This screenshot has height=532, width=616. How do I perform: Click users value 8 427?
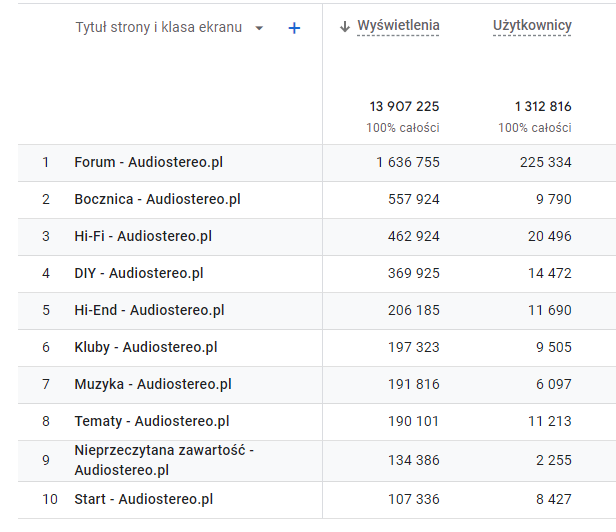(x=554, y=499)
